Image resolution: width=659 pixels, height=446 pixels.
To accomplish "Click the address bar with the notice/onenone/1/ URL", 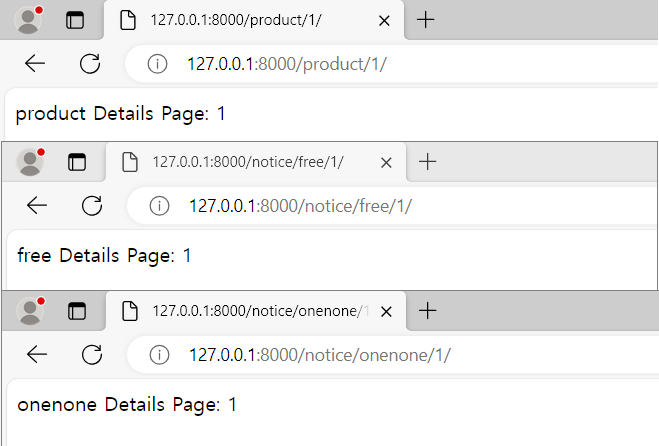I will point(394,355).
